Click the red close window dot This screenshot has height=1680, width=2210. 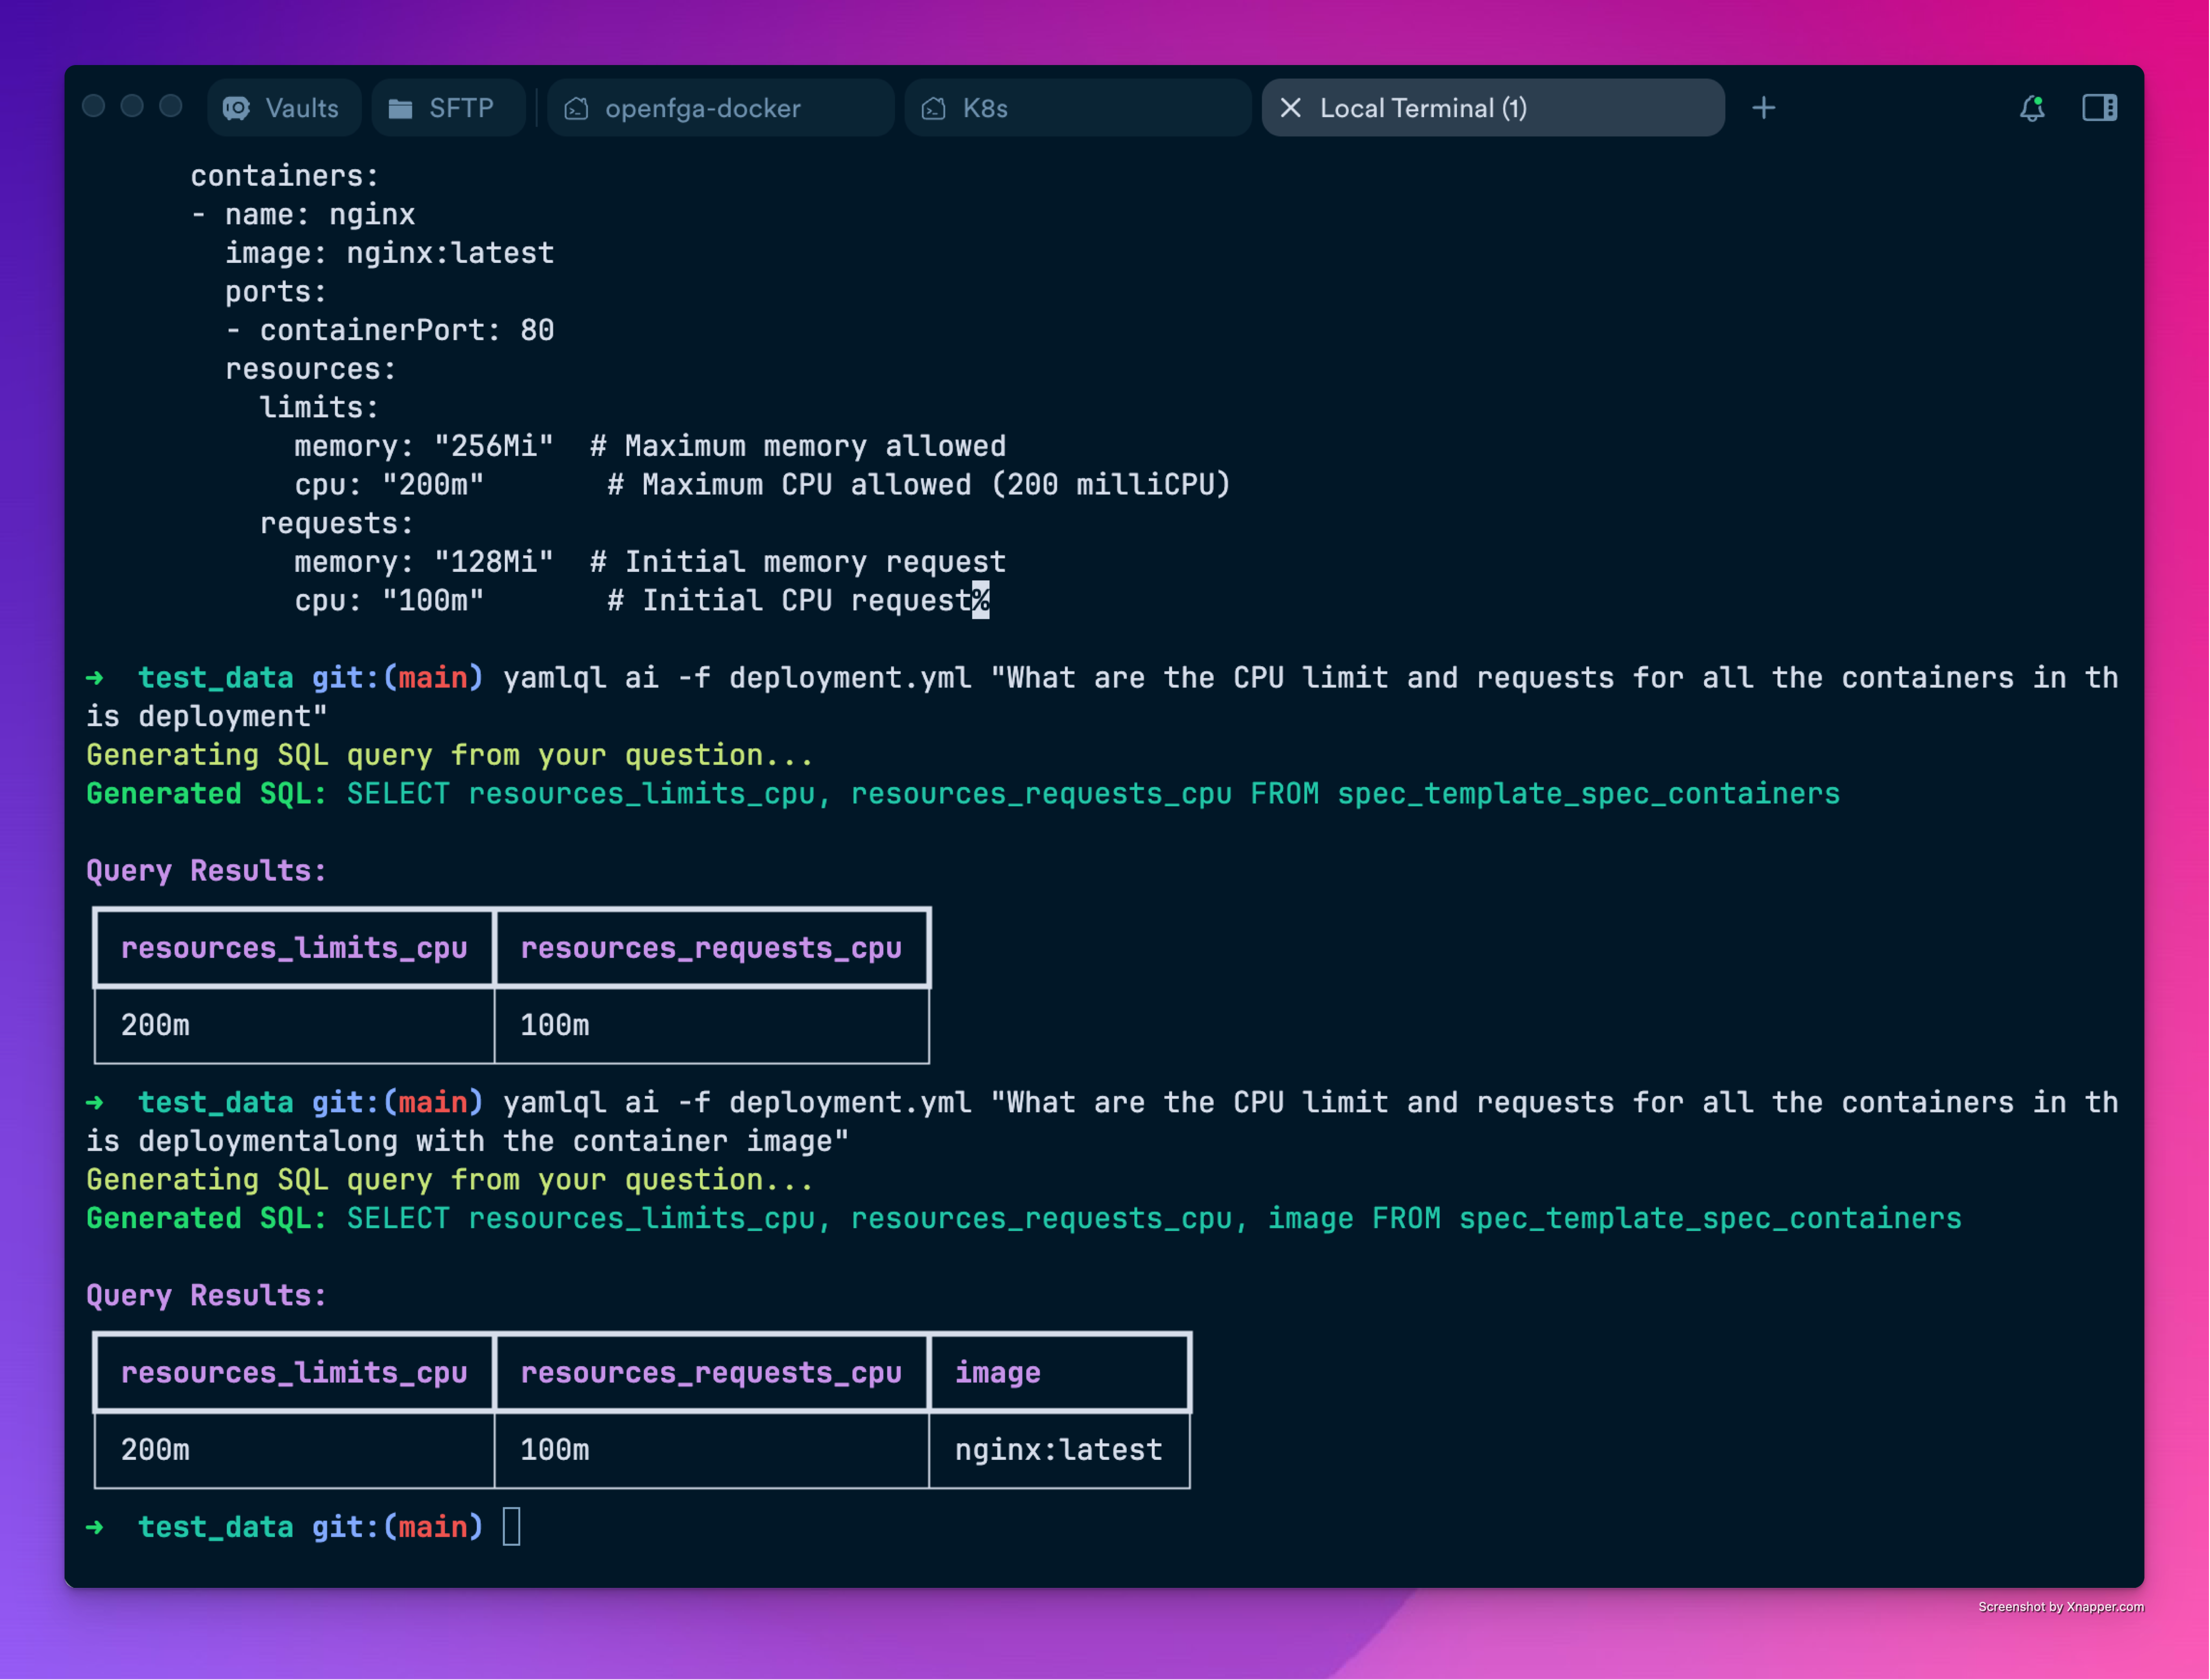coord(94,106)
